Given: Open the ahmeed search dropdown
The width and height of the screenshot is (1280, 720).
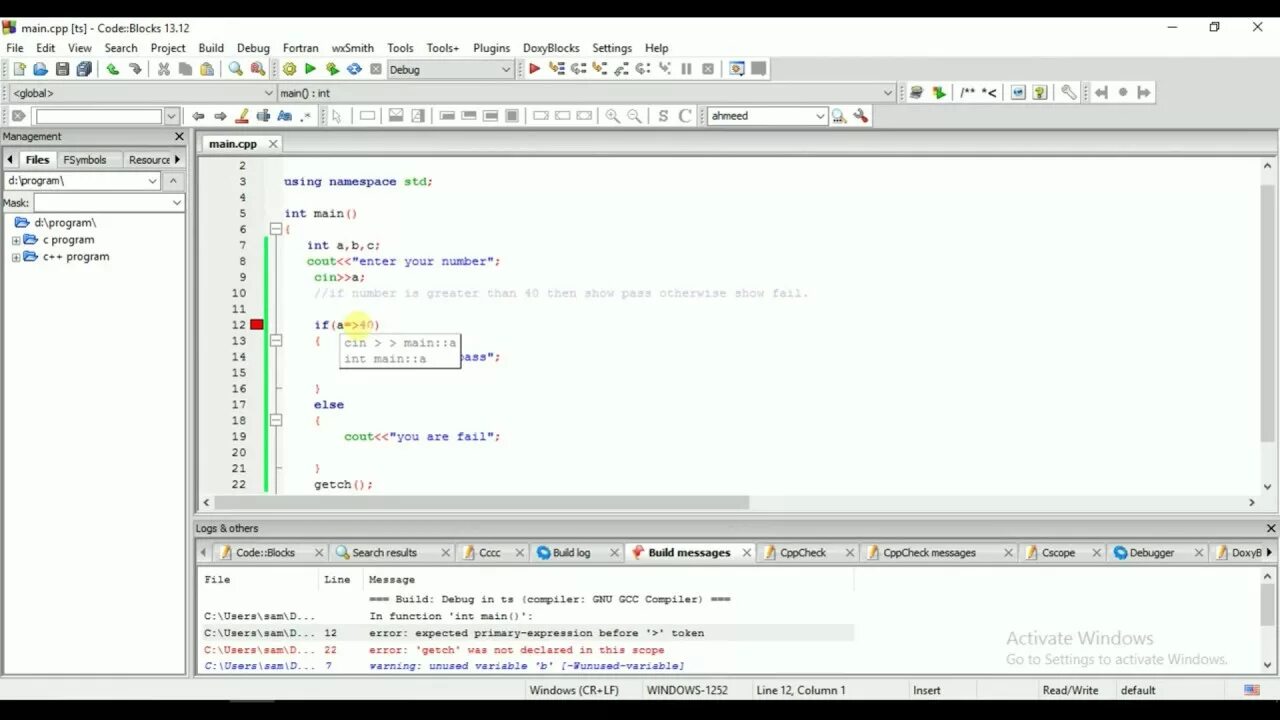Looking at the screenshot, I should (820, 116).
